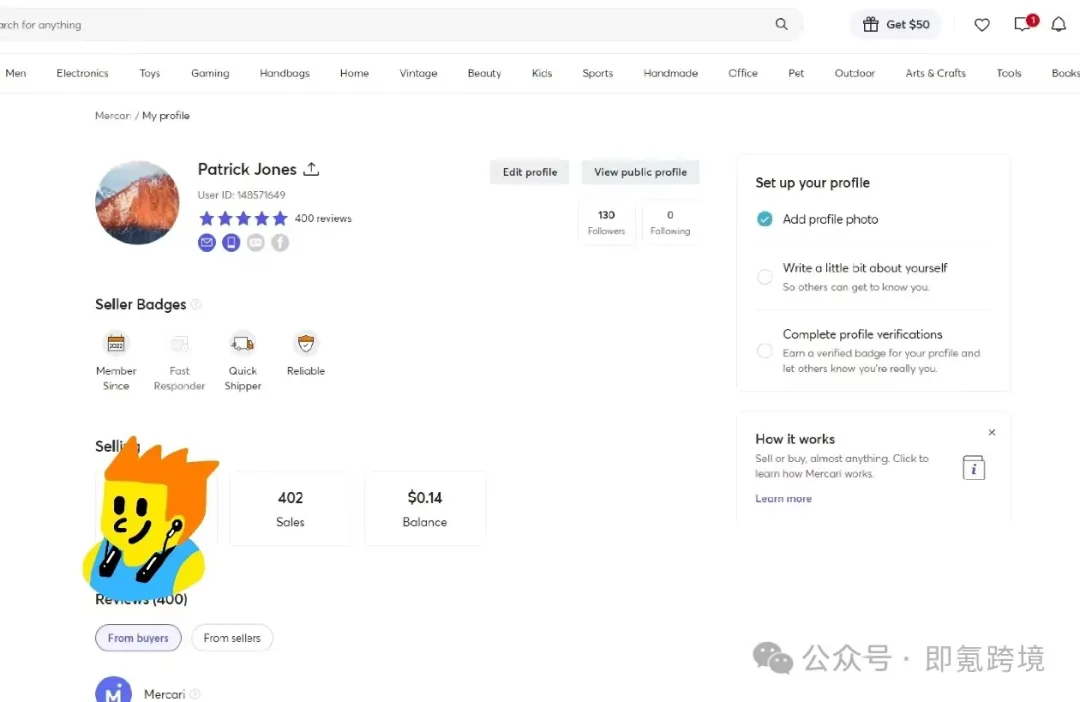Click the search magnifier icon

781,24
